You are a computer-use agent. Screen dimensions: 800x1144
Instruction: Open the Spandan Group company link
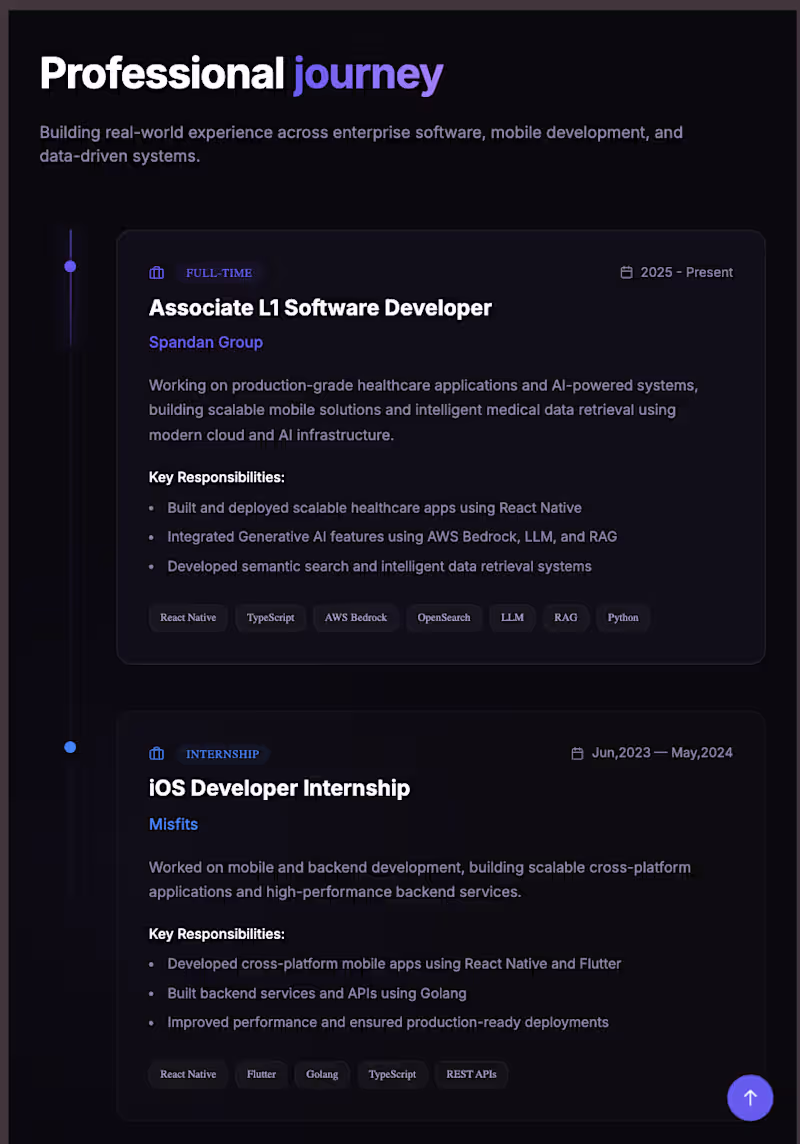(x=206, y=342)
